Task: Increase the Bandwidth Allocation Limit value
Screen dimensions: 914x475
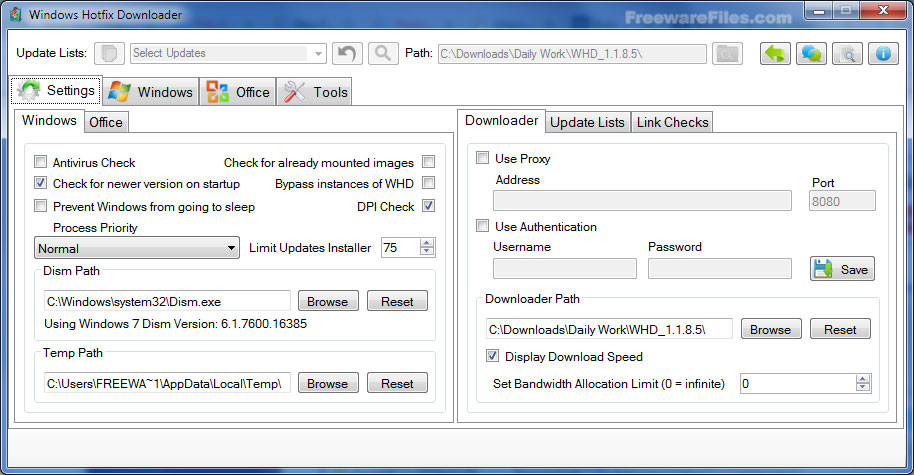Action: click(x=863, y=379)
